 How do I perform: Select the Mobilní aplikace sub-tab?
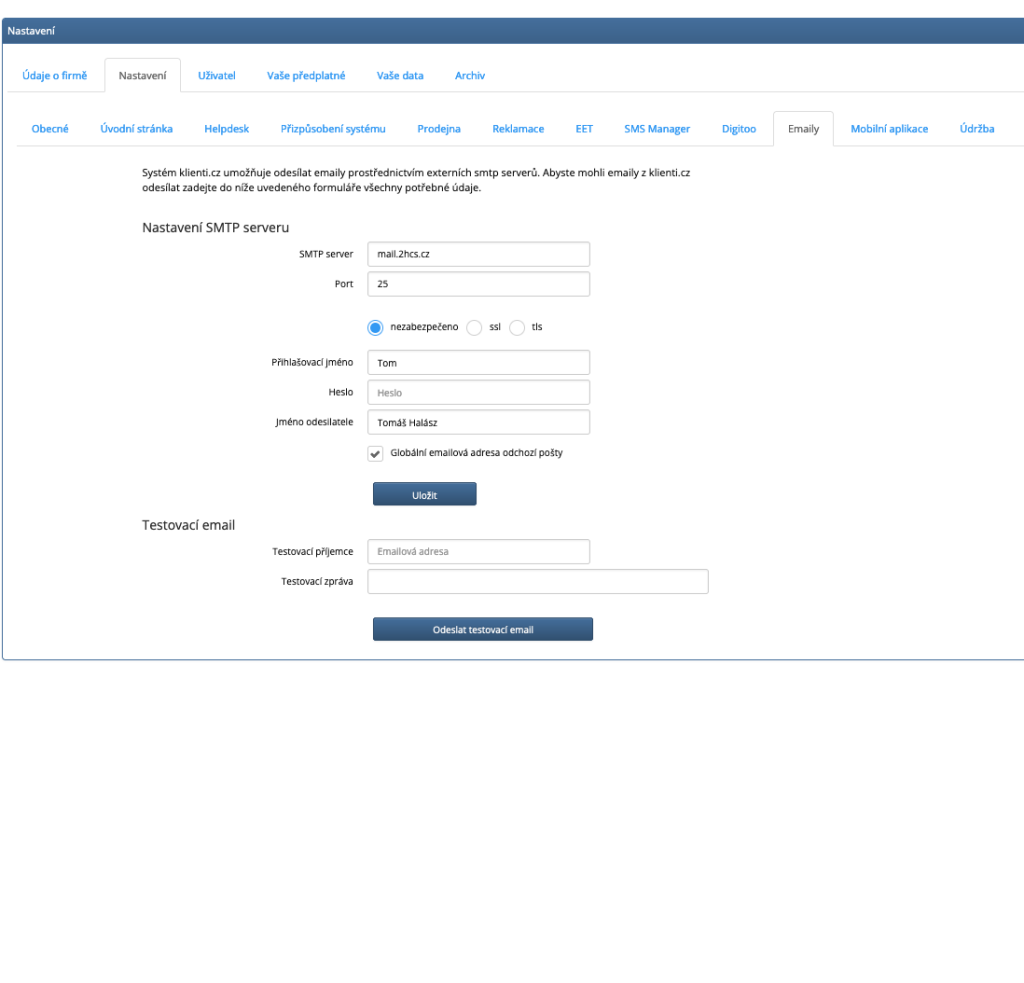coord(889,129)
